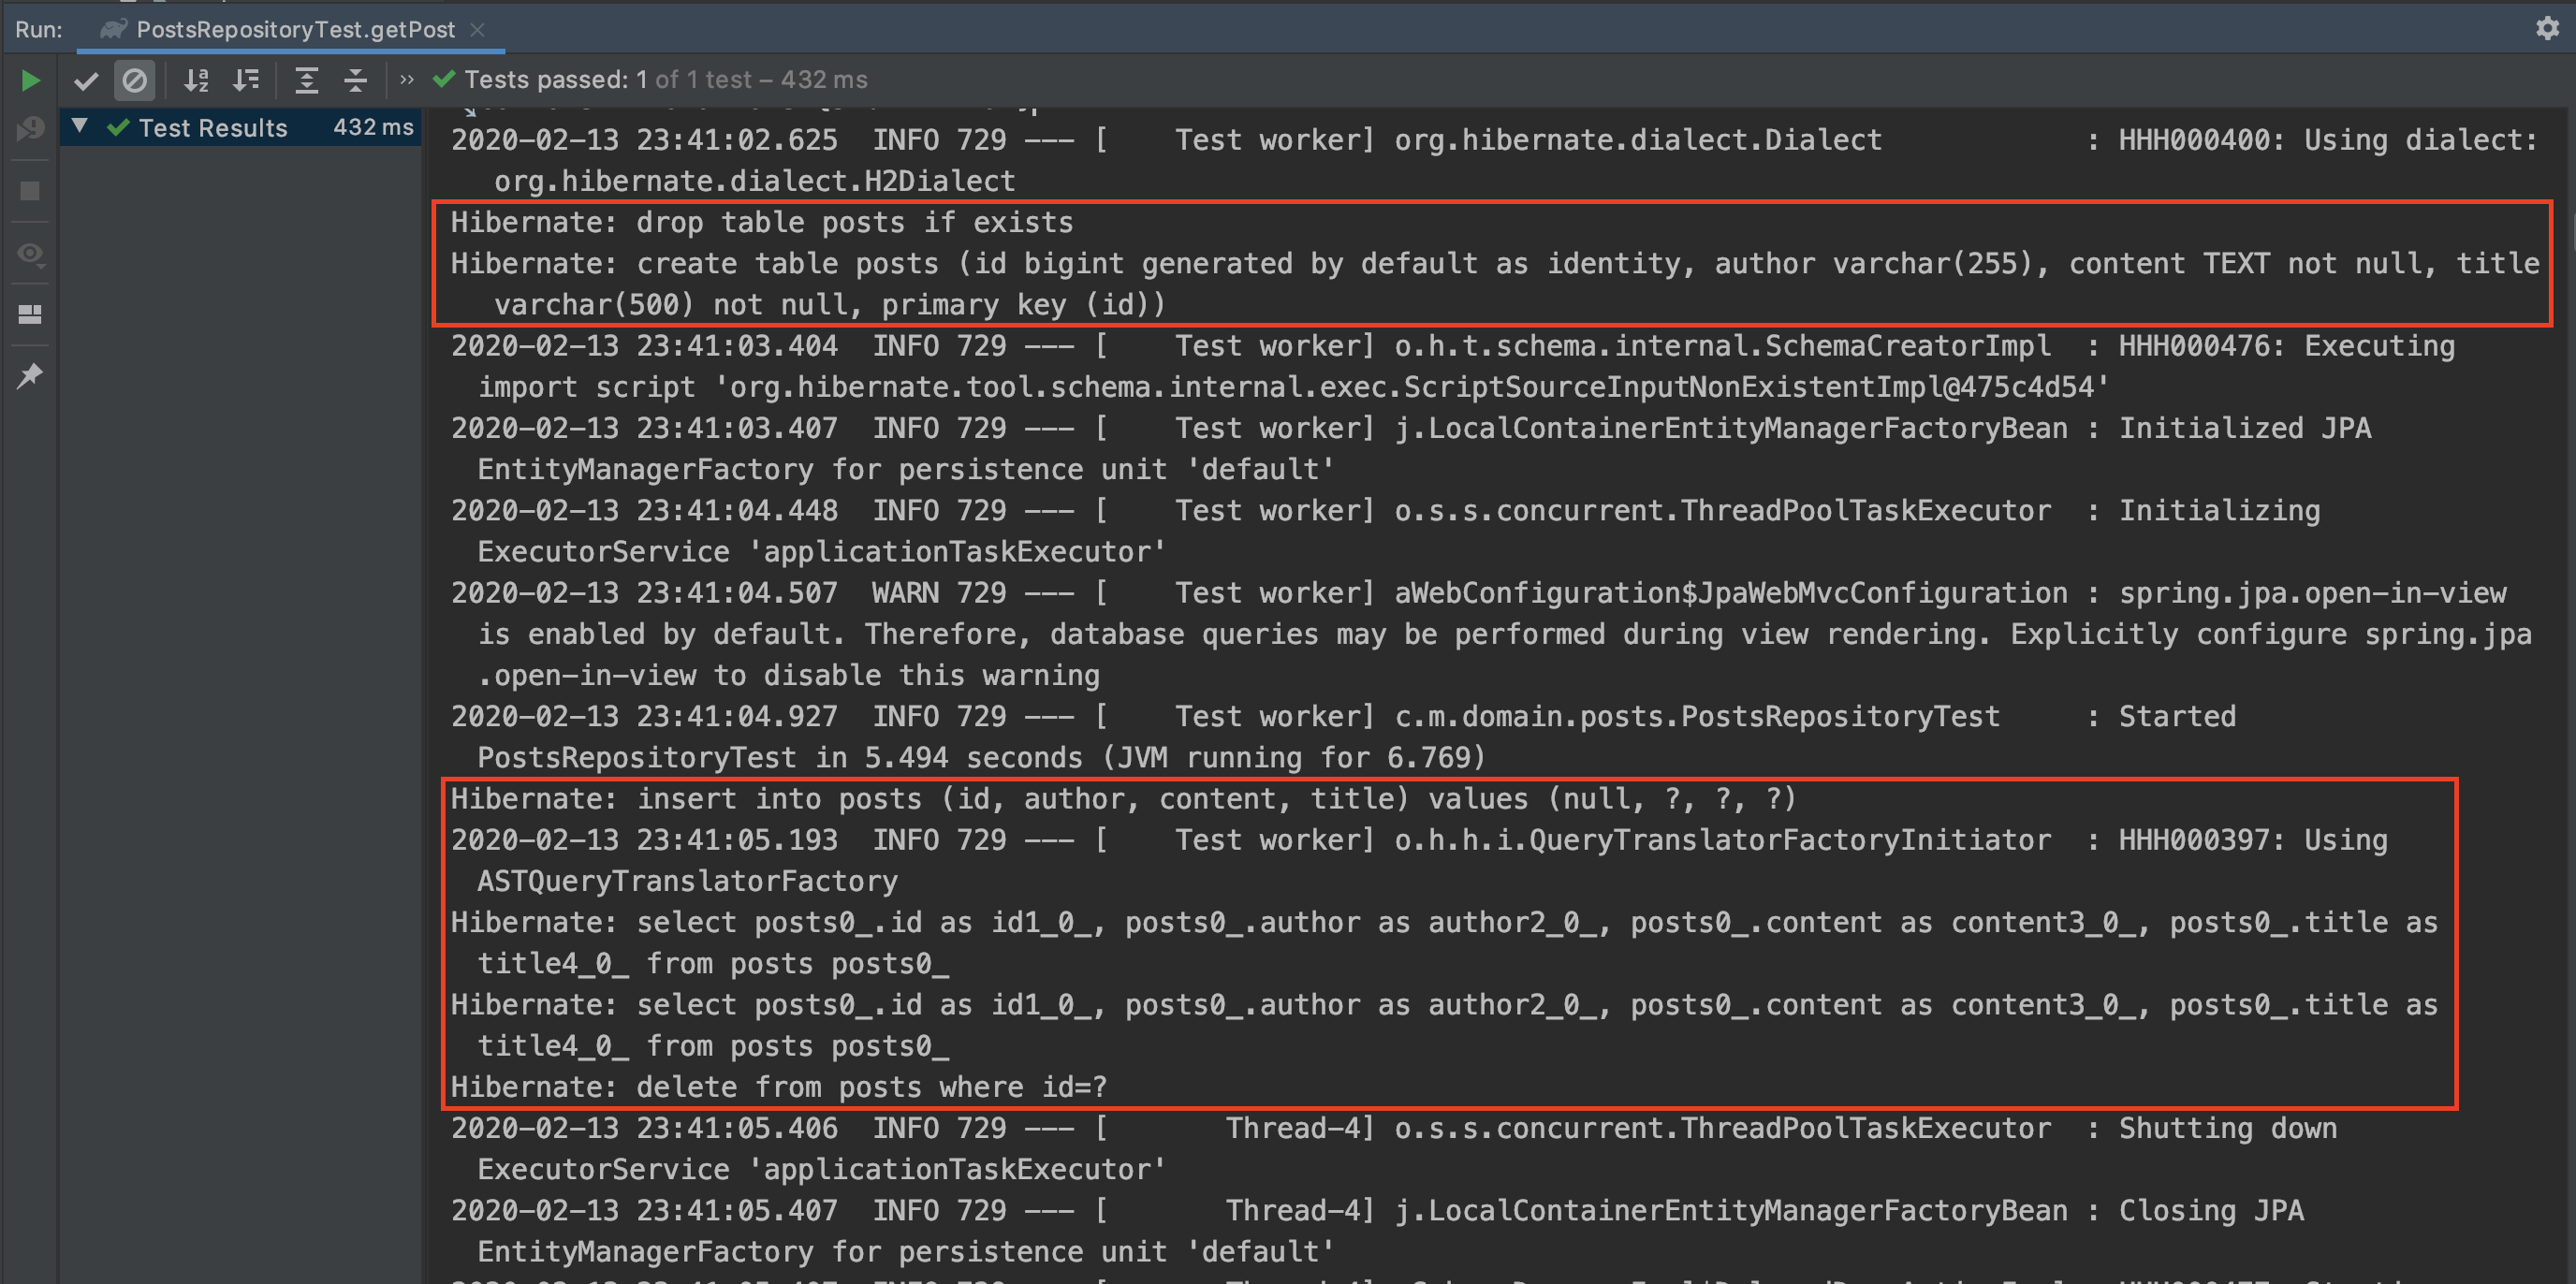Screen dimensions: 2576x1284
Task: Open the eye icon view options dropdown
Action: (x=30, y=253)
